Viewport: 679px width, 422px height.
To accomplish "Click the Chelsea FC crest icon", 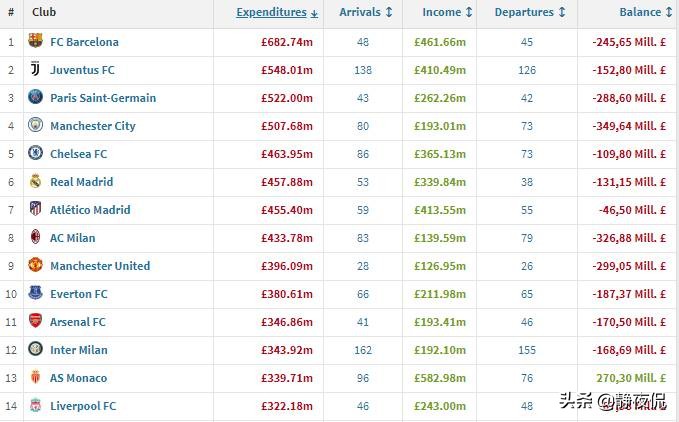I will click(x=36, y=154).
